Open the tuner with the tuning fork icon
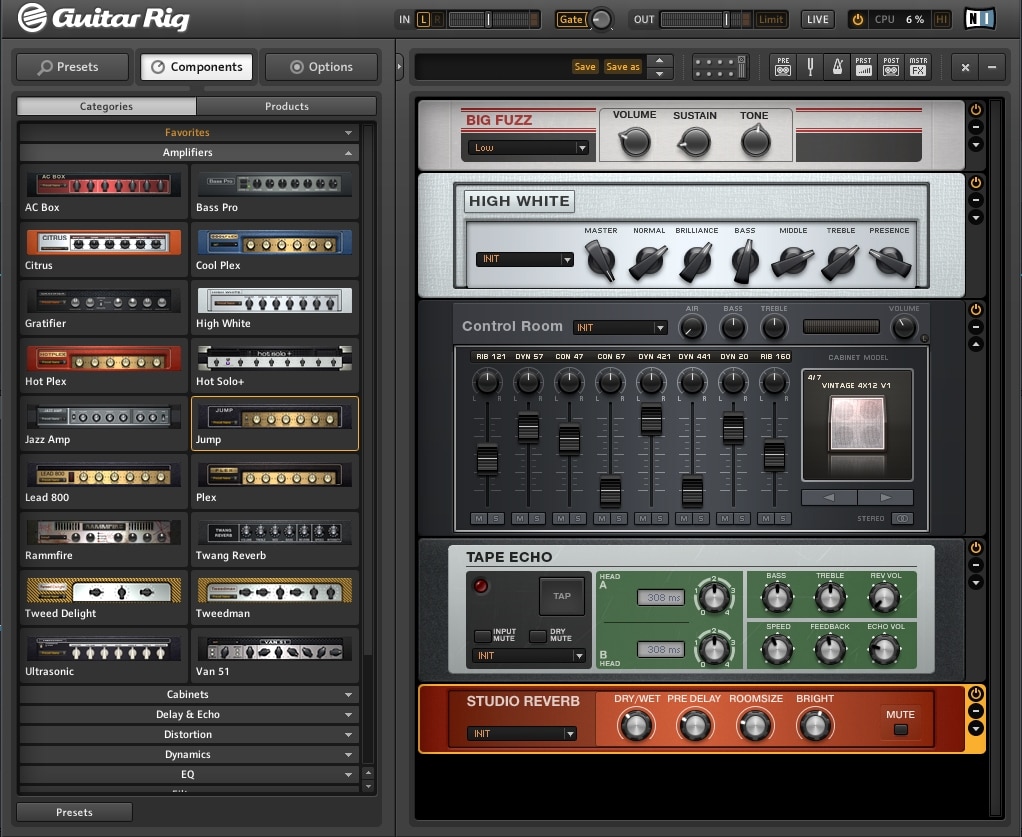 pyautogui.click(x=810, y=66)
